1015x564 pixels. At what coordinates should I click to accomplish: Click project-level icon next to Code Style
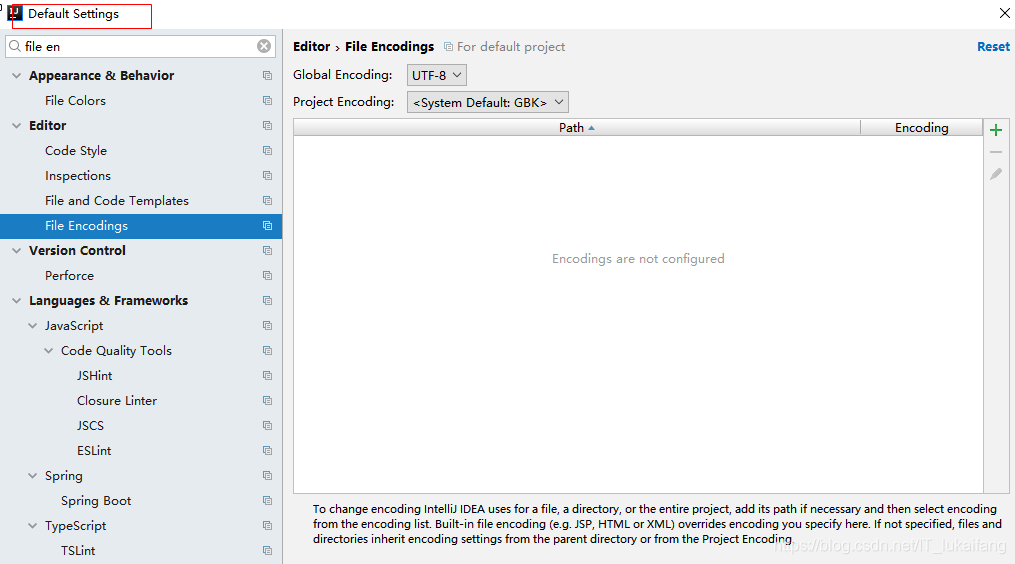point(267,150)
